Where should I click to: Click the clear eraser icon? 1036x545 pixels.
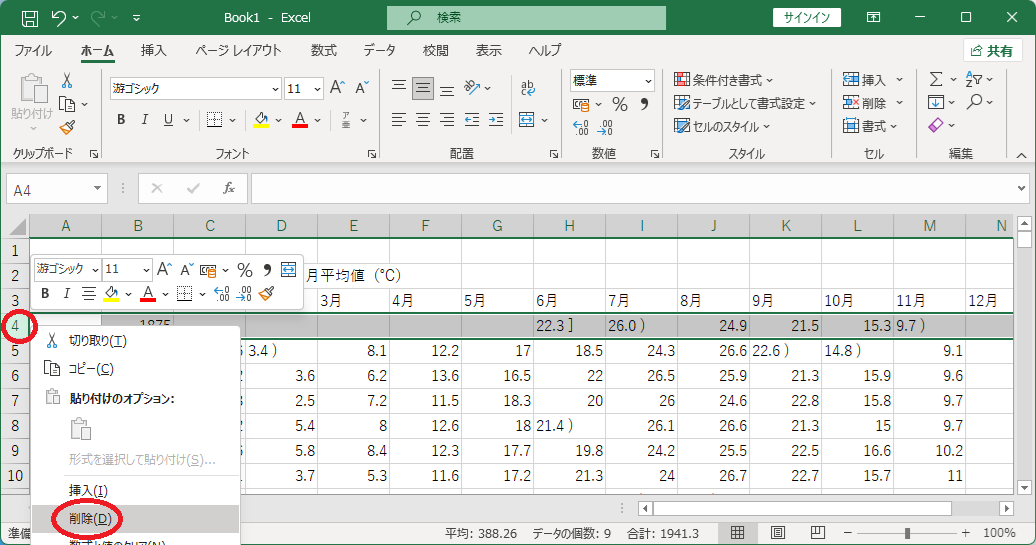pos(936,125)
